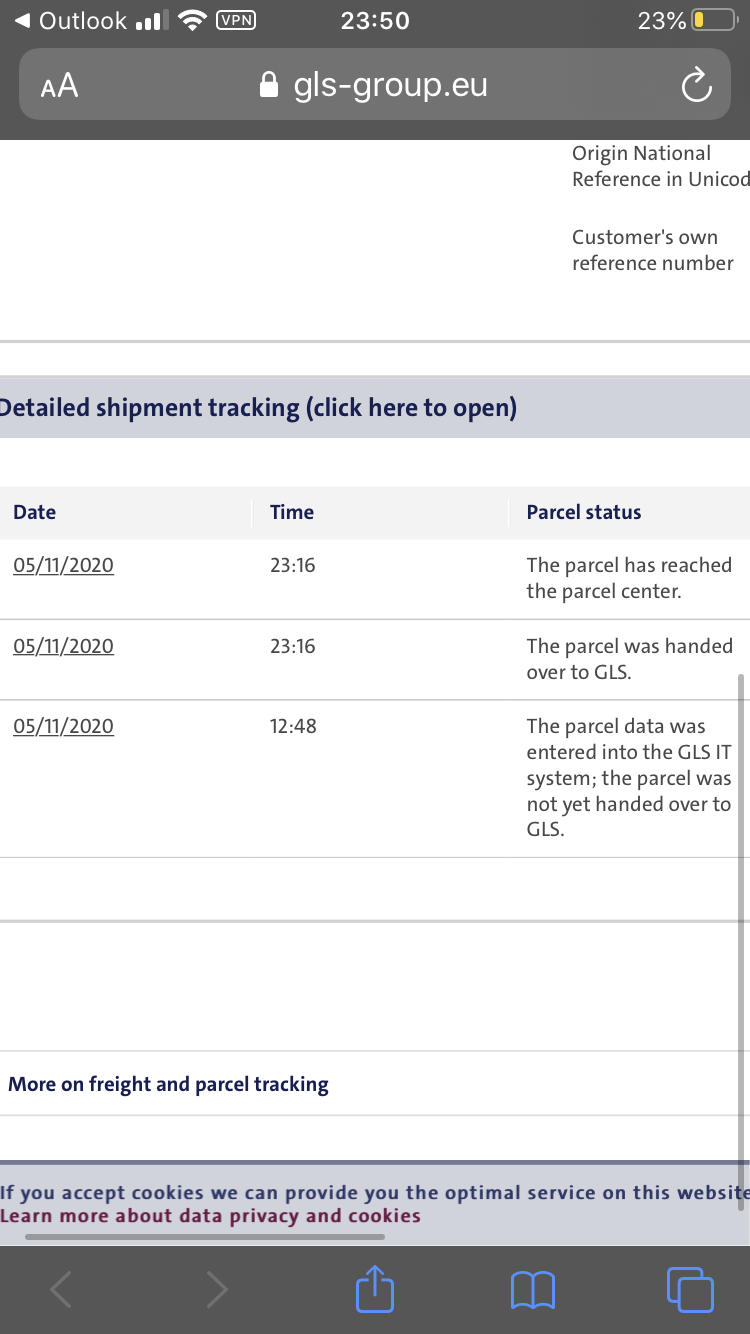Screen dimensions: 750x1334
Task: Tap the Safari share icon
Action: pos(375,1289)
